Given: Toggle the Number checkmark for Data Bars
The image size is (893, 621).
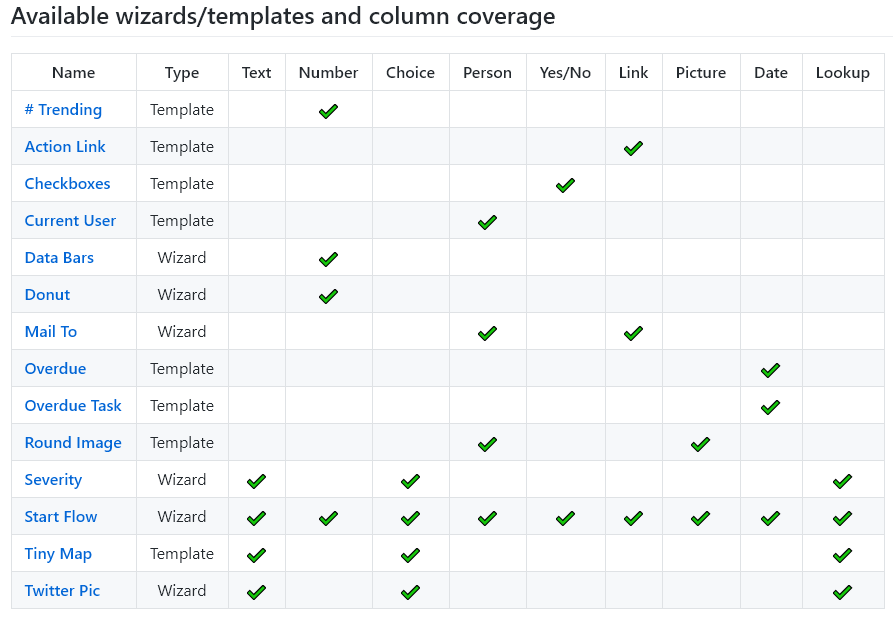Looking at the screenshot, I should click(328, 258).
